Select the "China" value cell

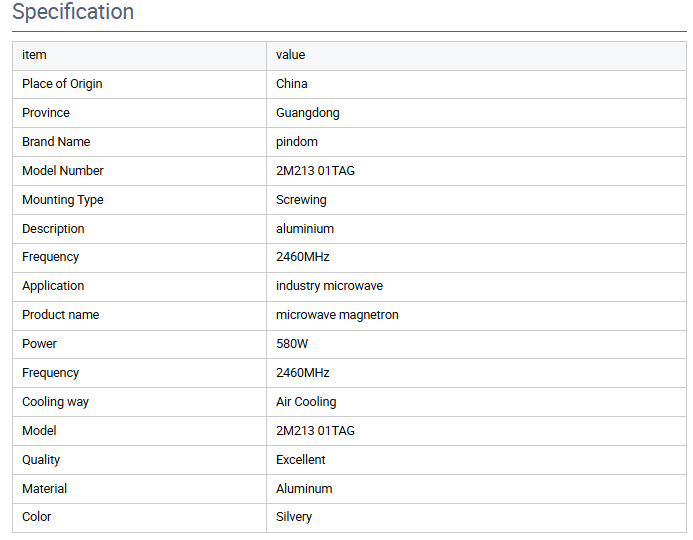click(x=292, y=84)
